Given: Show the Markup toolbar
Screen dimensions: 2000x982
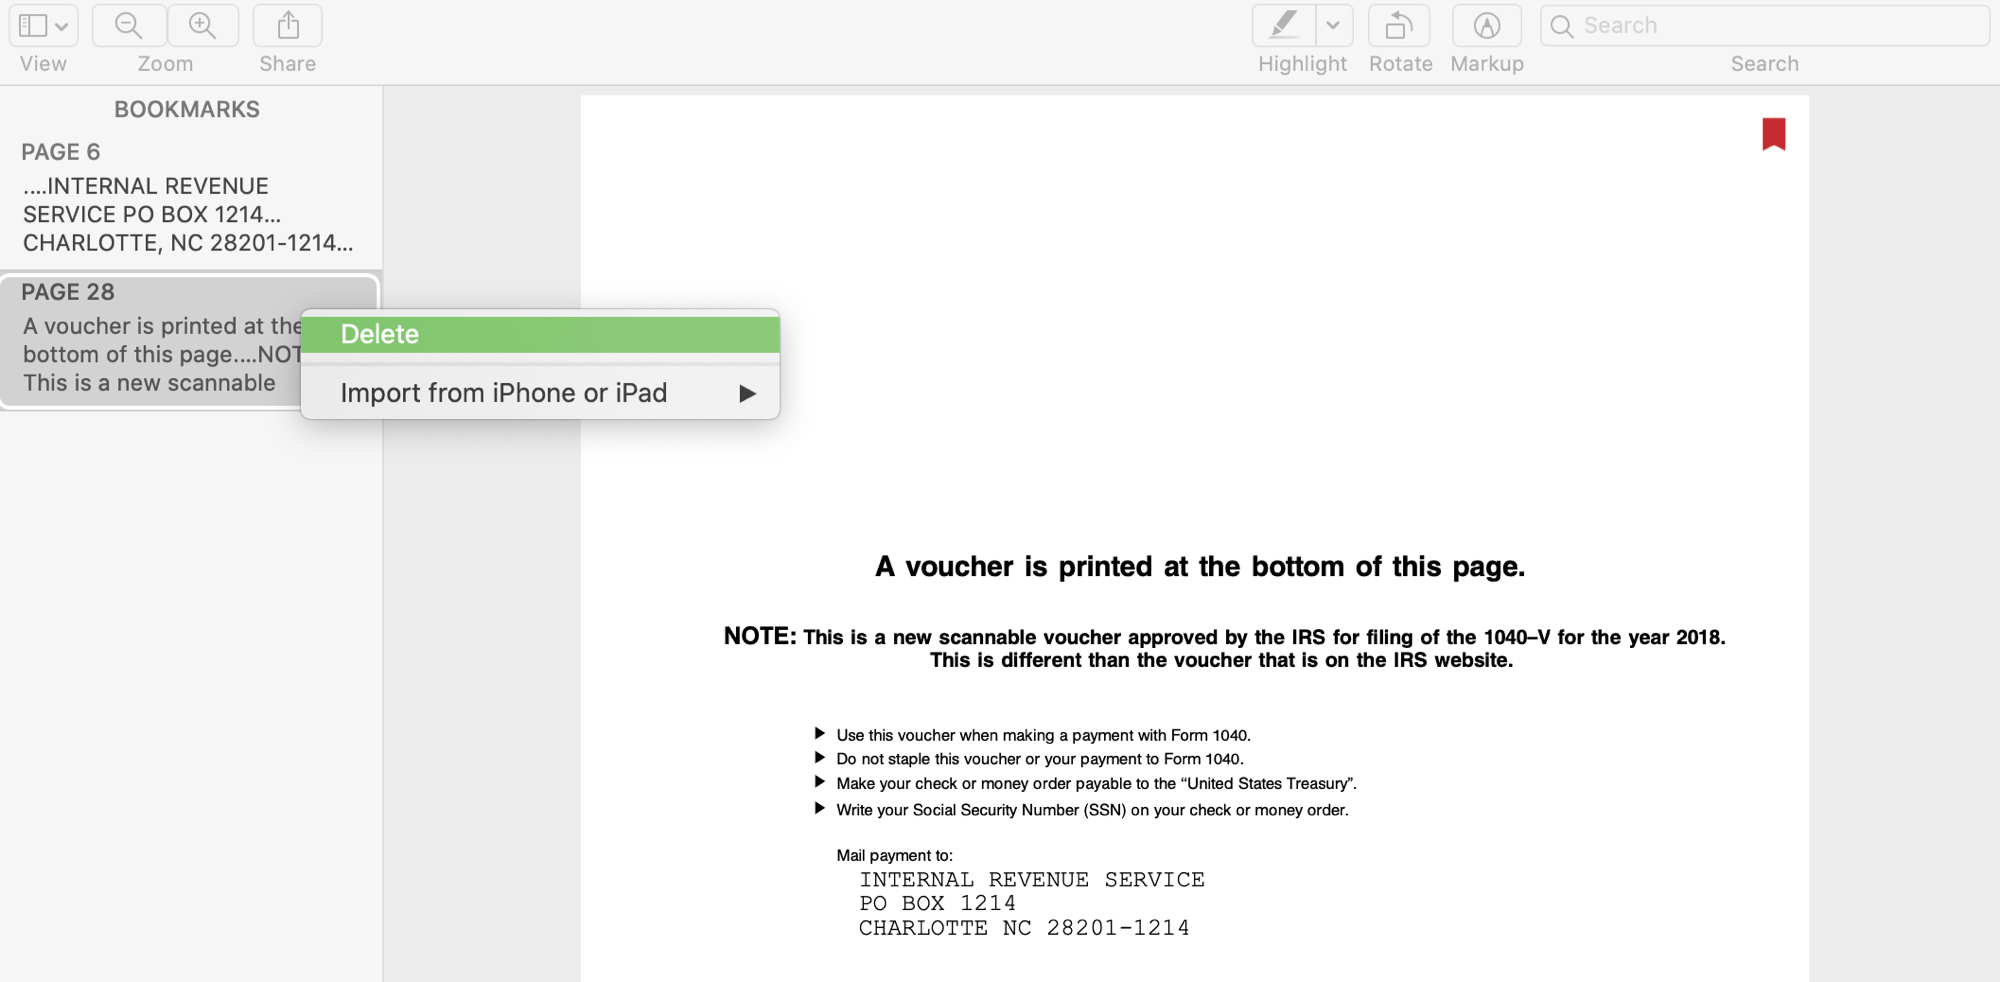Looking at the screenshot, I should (x=1487, y=25).
